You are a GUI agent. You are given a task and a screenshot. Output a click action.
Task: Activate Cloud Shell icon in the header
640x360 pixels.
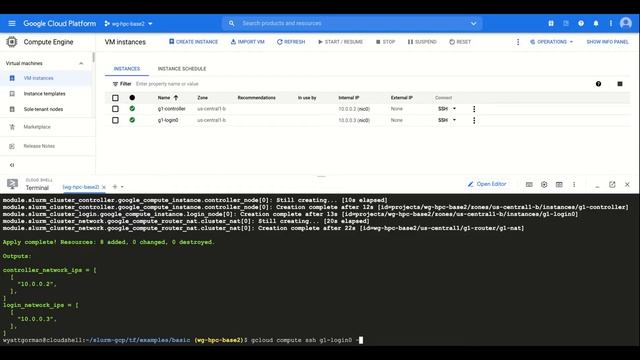pyautogui.click(x=566, y=24)
